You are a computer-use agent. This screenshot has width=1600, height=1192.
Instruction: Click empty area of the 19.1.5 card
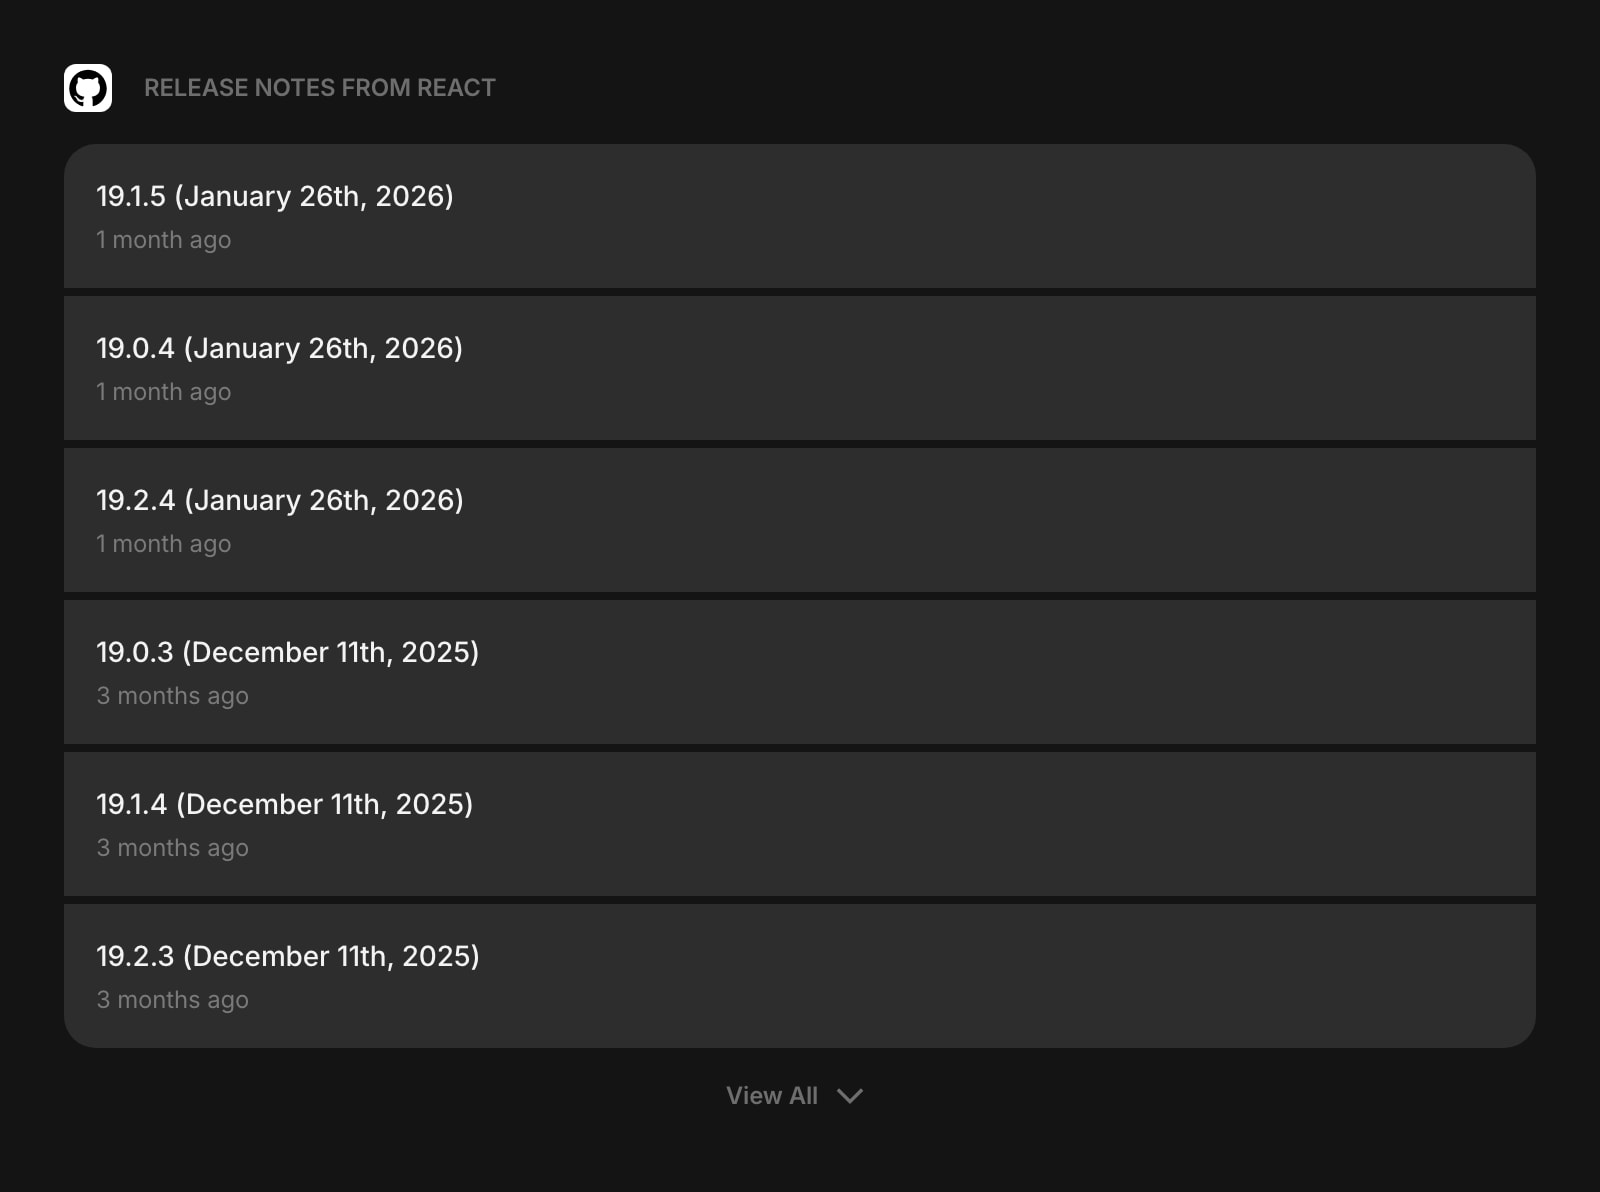pyautogui.click(x=1000, y=216)
